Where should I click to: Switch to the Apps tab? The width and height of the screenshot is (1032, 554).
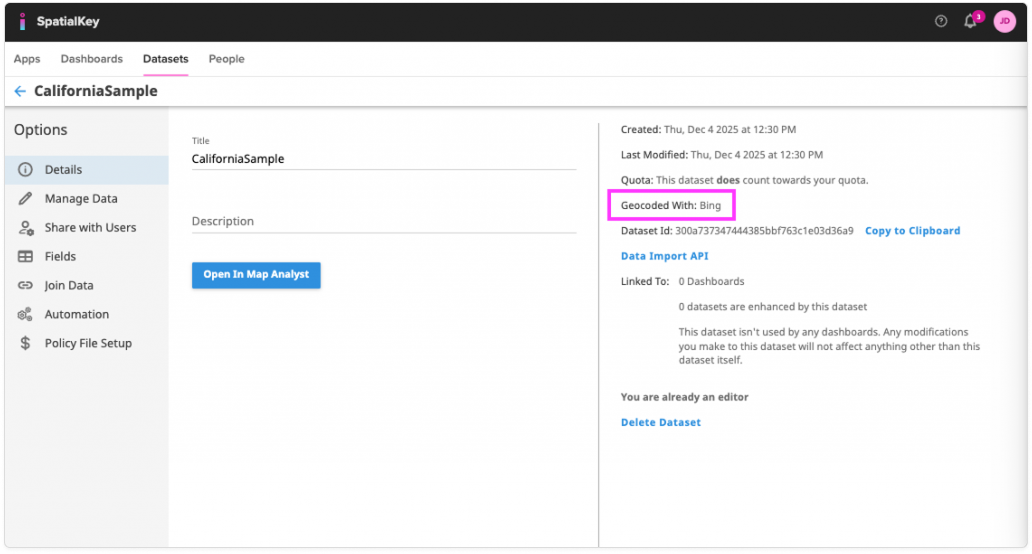click(27, 59)
